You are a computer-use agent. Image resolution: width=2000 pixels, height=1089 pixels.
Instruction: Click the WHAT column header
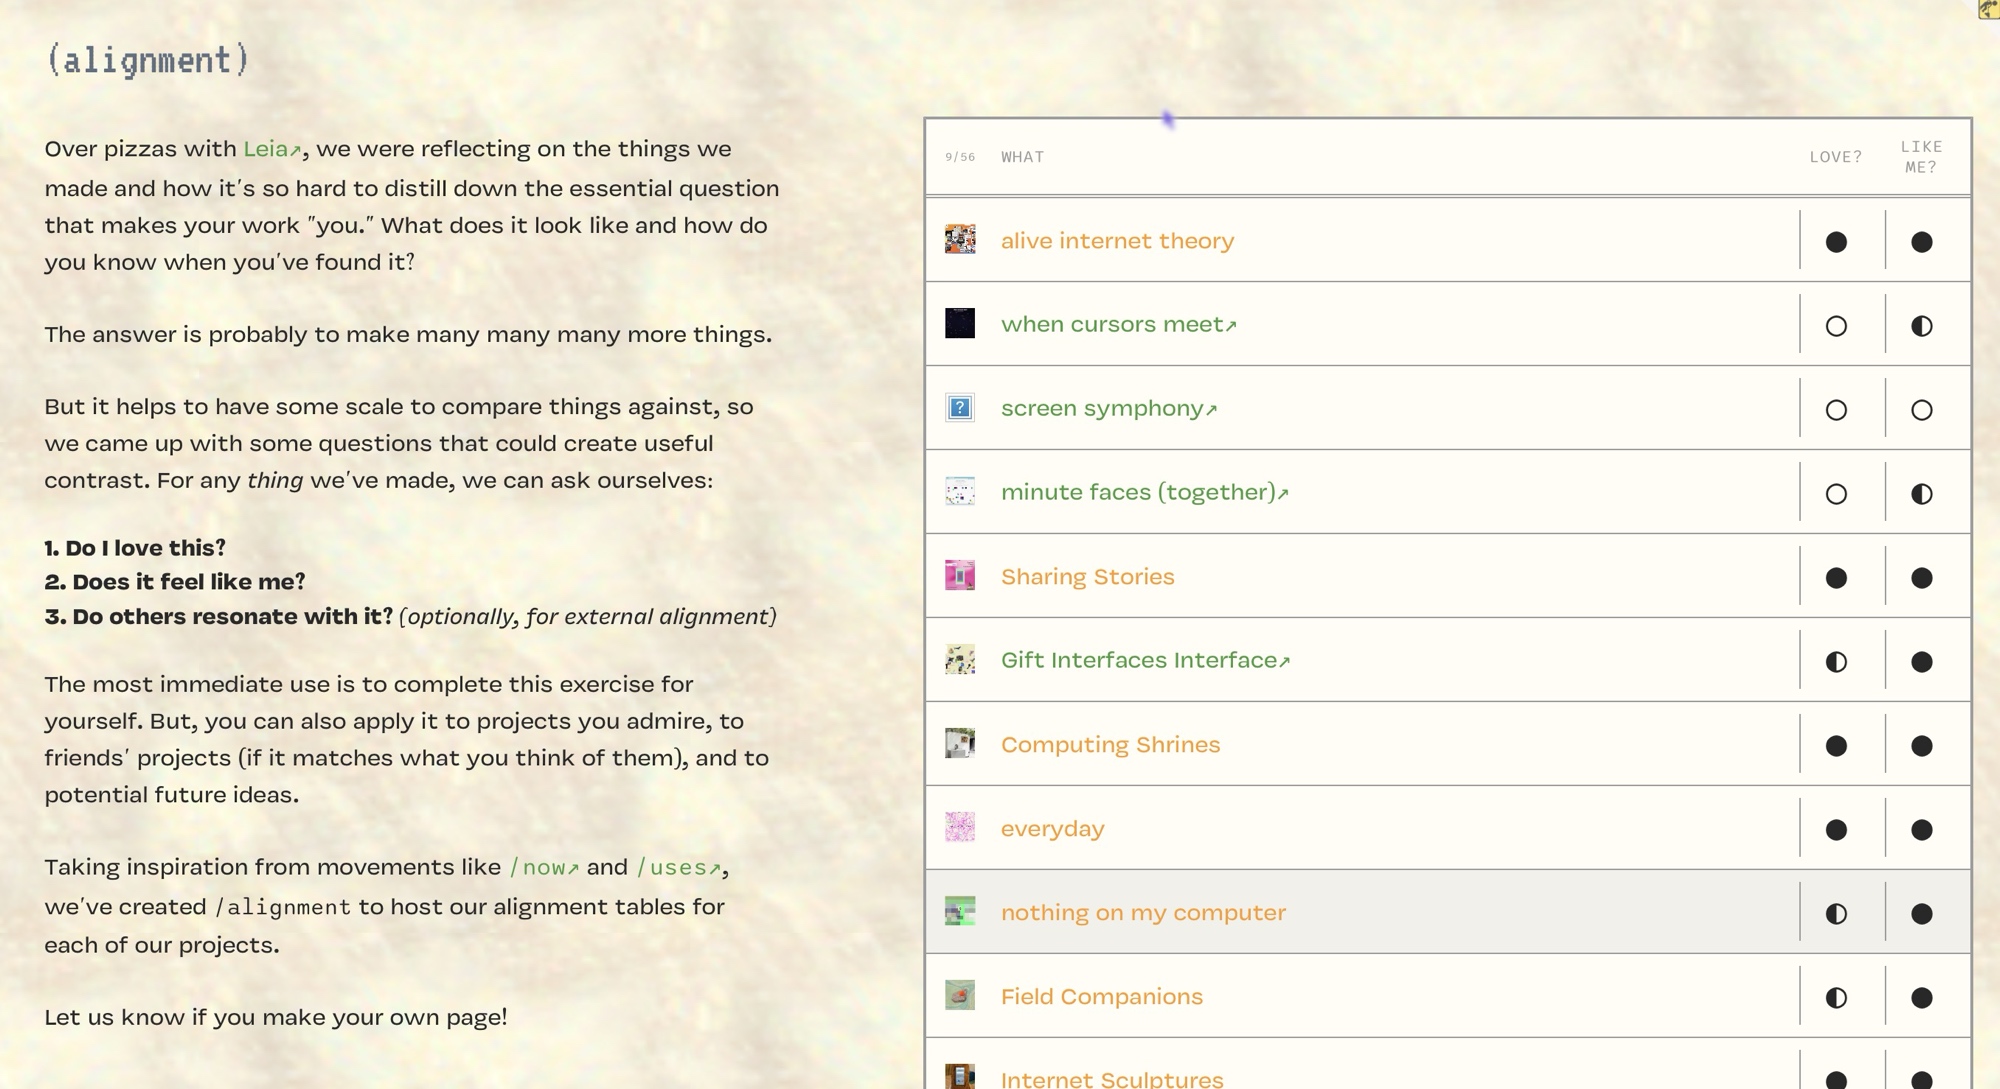[1022, 157]
